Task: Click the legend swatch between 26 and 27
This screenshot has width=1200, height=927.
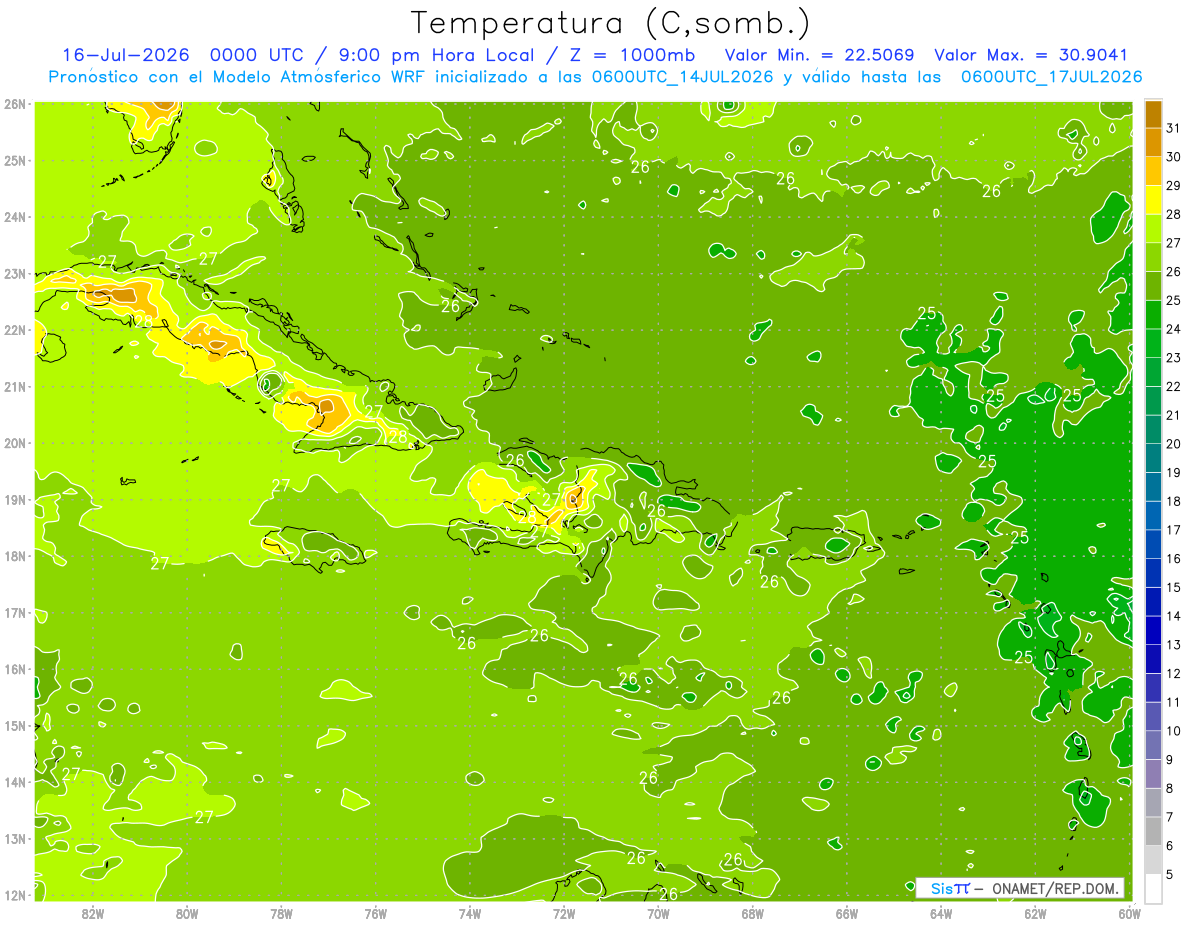Action: click(1153, 257)
